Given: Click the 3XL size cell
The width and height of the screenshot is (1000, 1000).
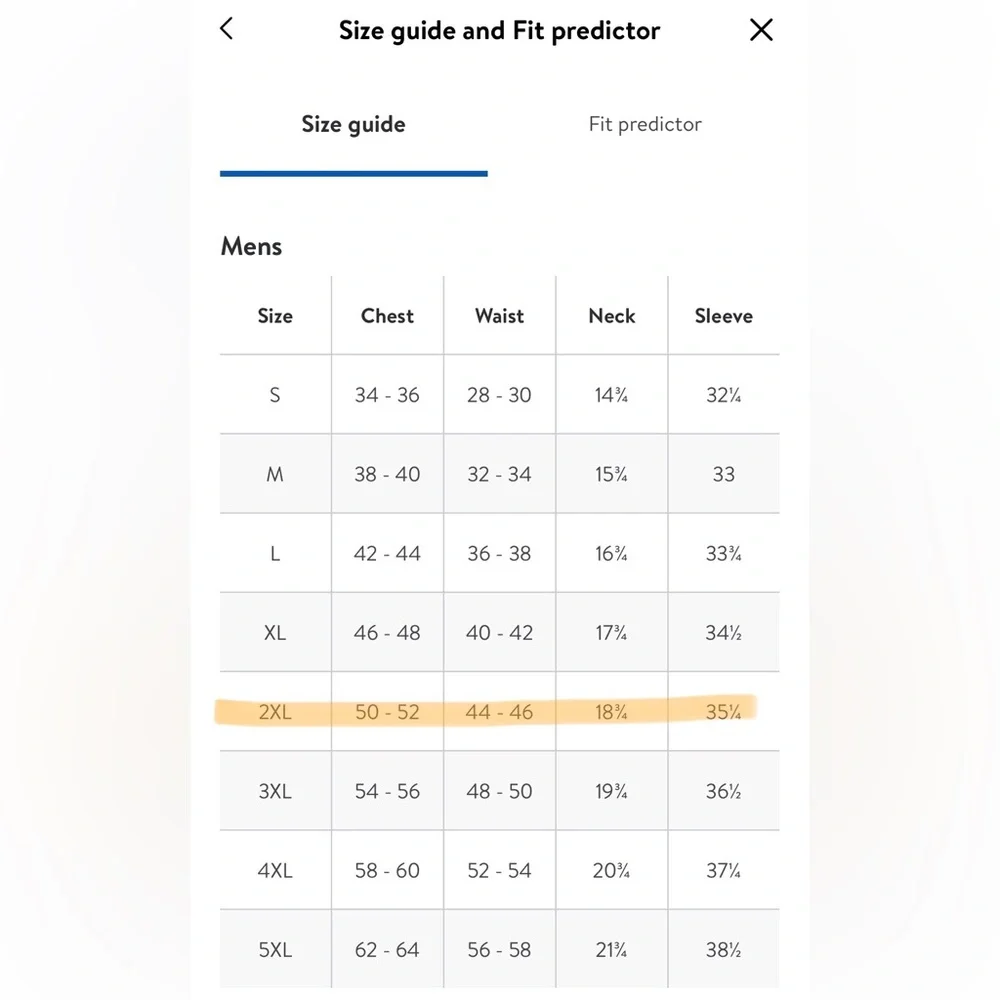Looking at the screenshot, I should tap(275, 791).
